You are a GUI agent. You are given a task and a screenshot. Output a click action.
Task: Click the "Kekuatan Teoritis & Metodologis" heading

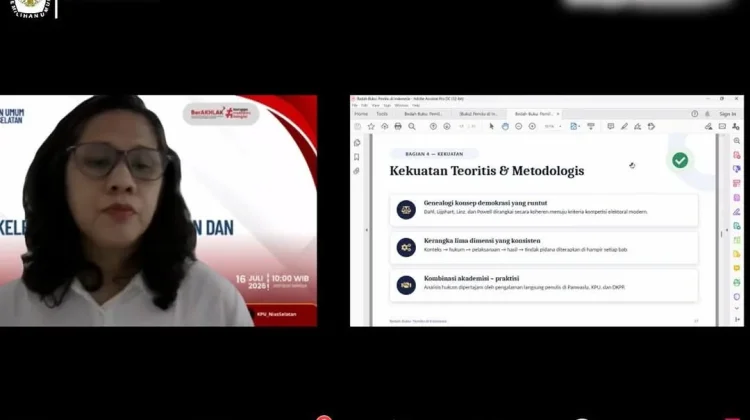click(x=486, y=171)
